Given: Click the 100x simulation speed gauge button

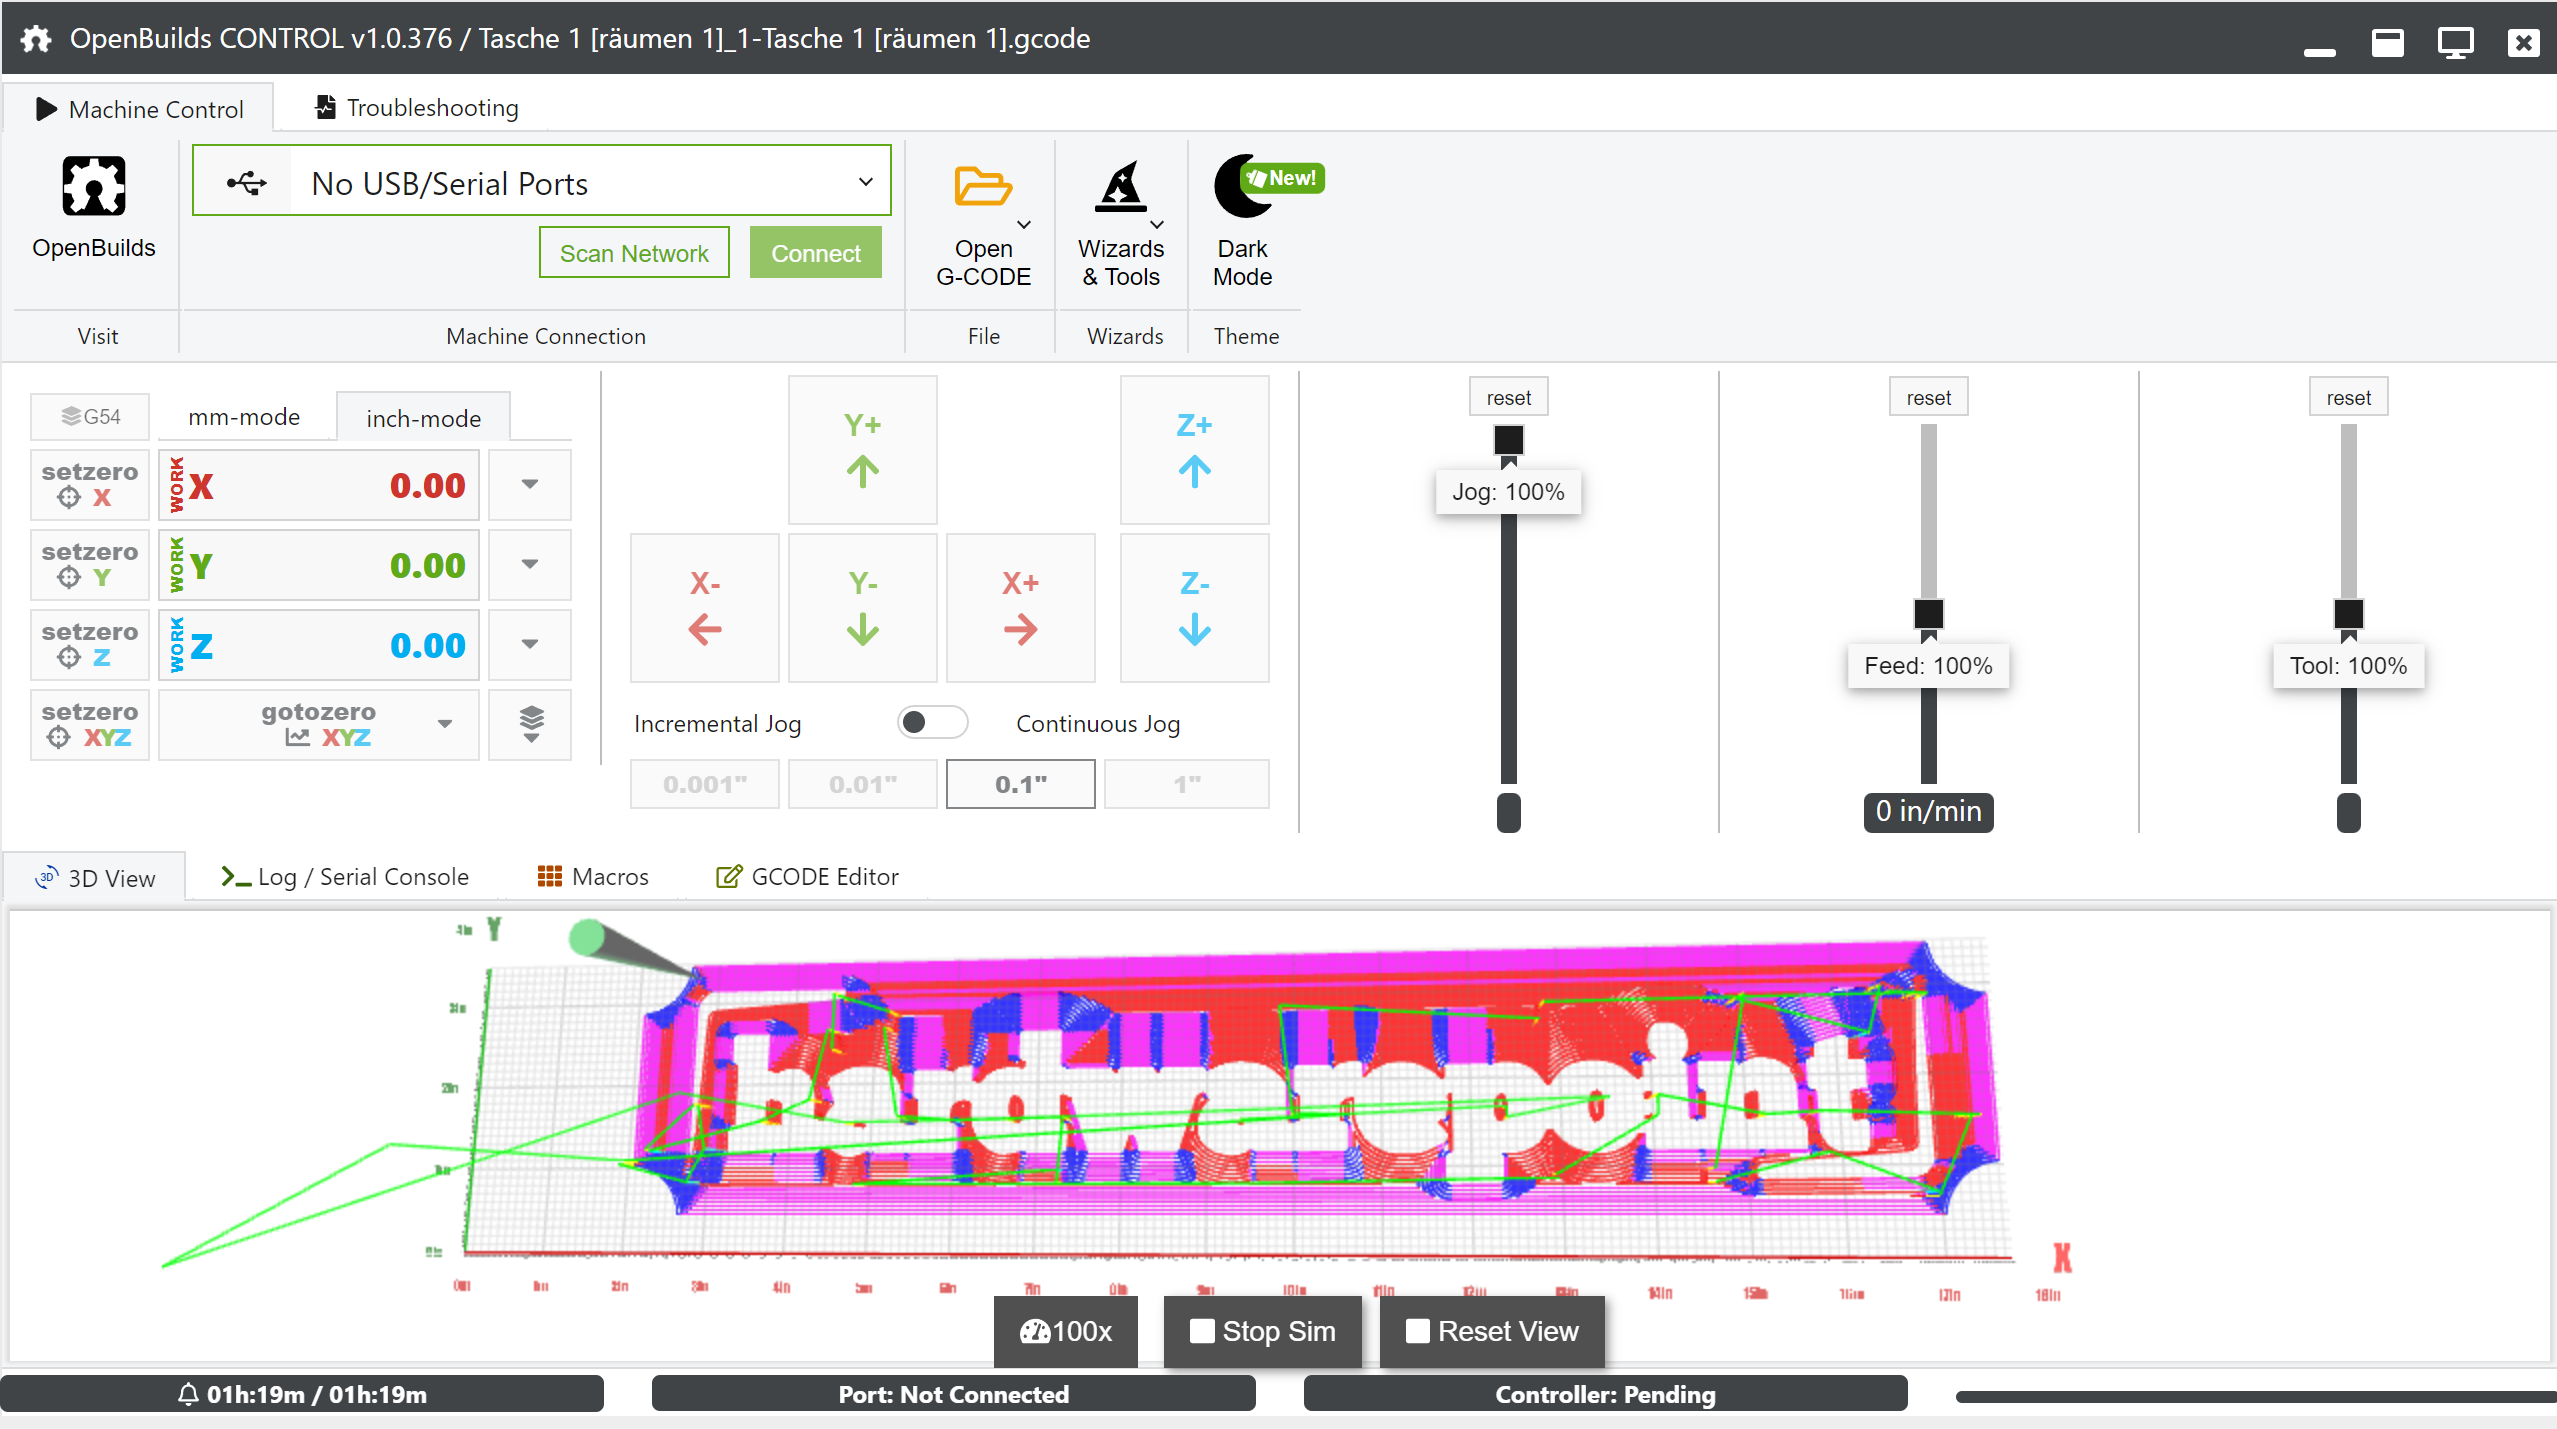Looking at the screenshot, I should click(1065, 1331).
